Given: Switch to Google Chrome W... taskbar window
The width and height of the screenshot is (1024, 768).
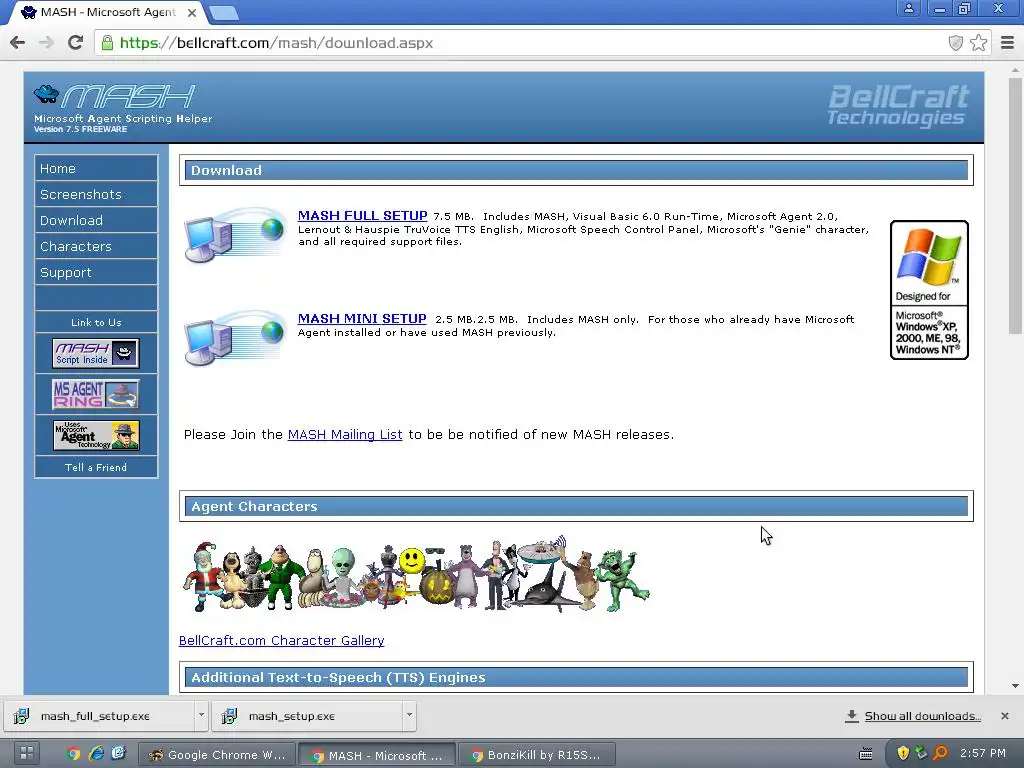Looking at the screenshot, I should click(x=217, y=755).
